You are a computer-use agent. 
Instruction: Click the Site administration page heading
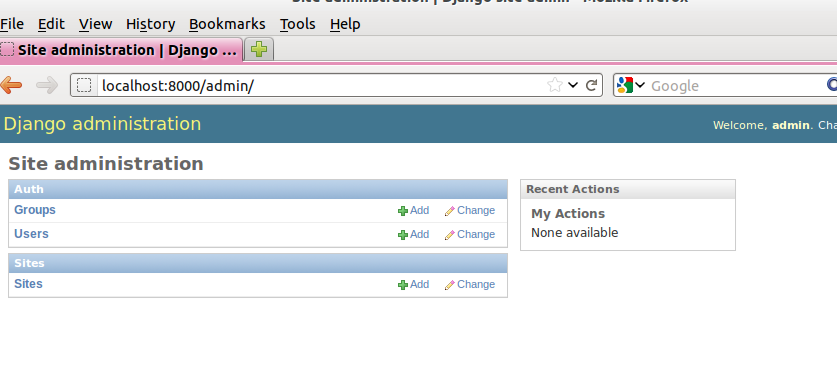[106, 164]
